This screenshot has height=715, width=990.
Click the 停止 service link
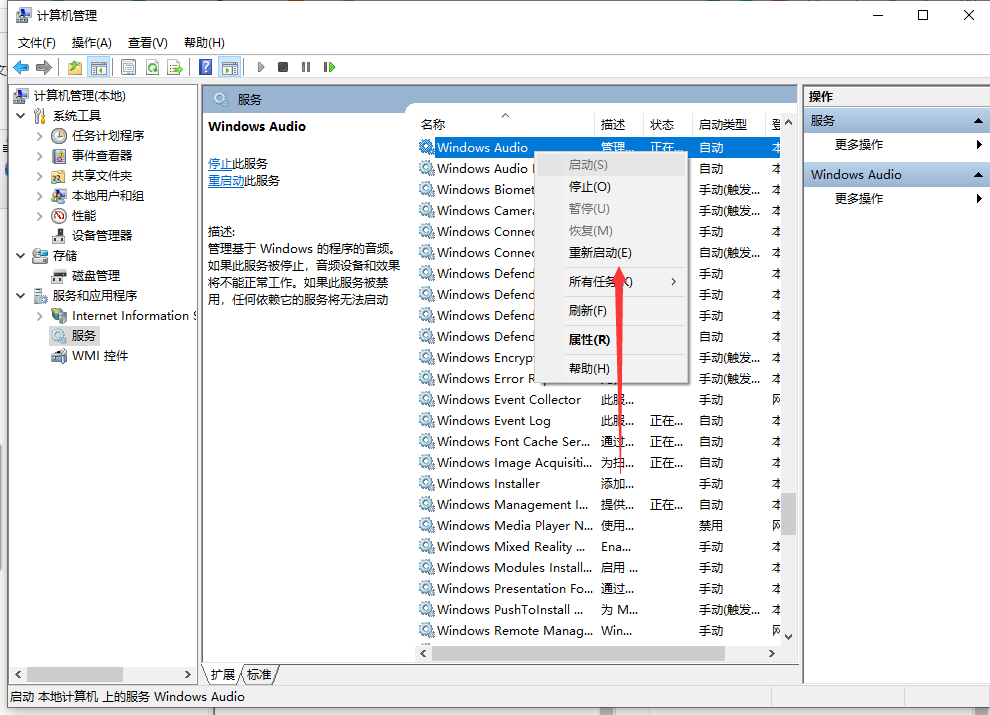220,163
